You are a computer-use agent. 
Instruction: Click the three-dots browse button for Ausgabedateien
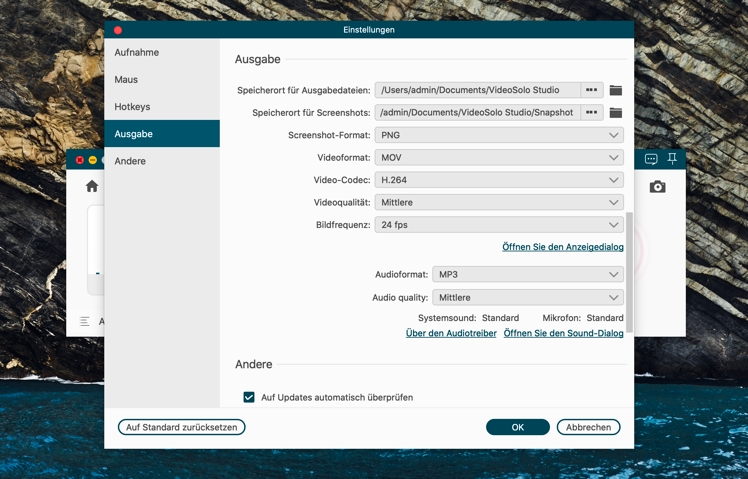[x=591, y=90]
